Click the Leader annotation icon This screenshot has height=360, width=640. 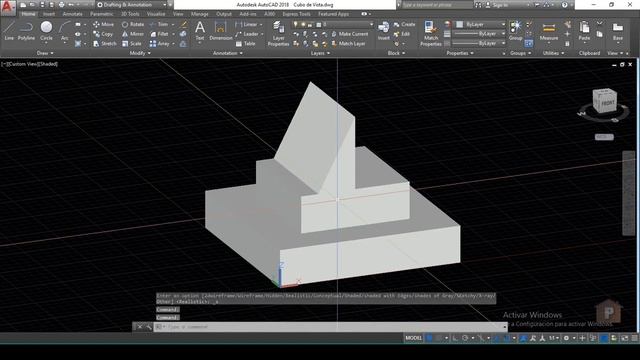pos(239,34)
